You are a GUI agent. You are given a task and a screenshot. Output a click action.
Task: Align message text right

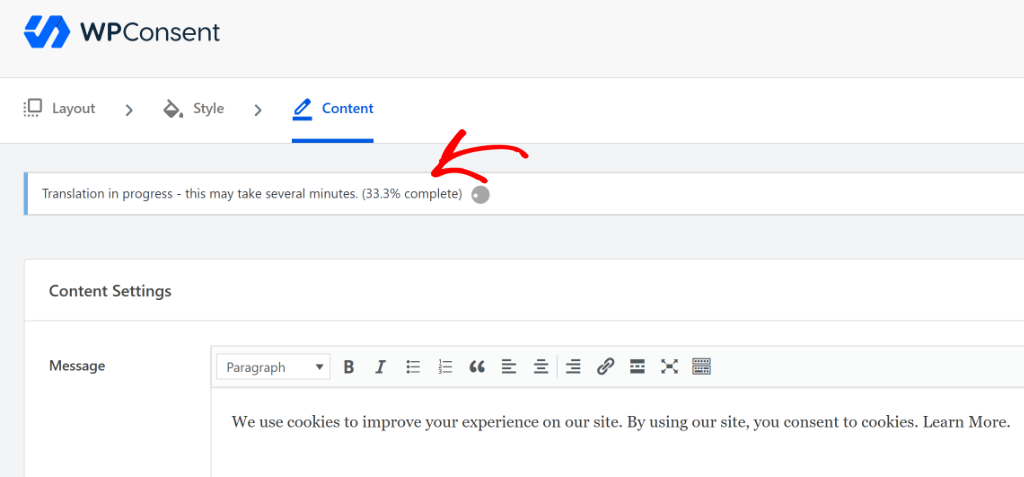coord(573,367)
